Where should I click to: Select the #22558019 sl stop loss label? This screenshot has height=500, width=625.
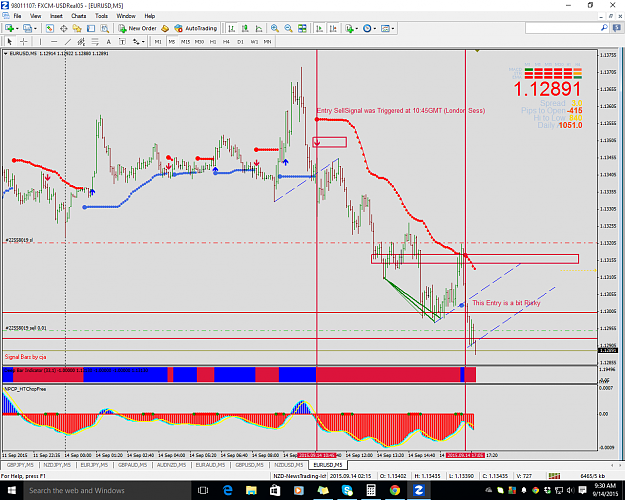click(19, 240)
